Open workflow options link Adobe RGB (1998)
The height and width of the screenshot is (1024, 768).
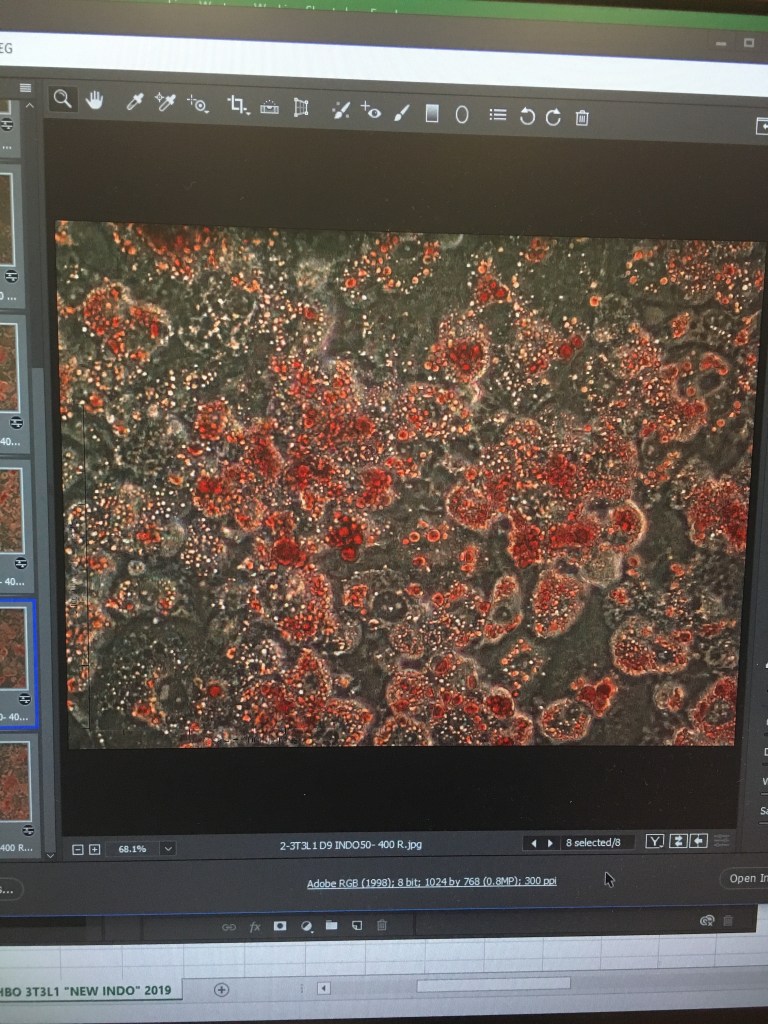click(x=431, y=882)
